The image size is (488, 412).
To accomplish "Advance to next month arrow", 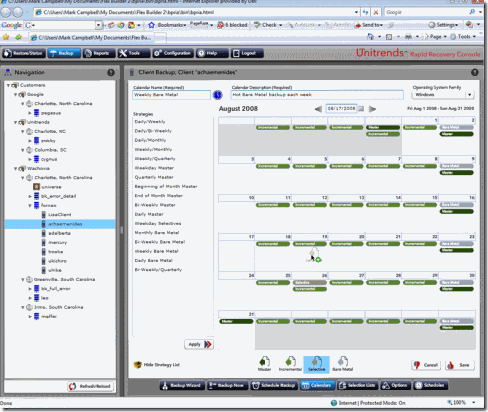I will click(x=372, y=109).
